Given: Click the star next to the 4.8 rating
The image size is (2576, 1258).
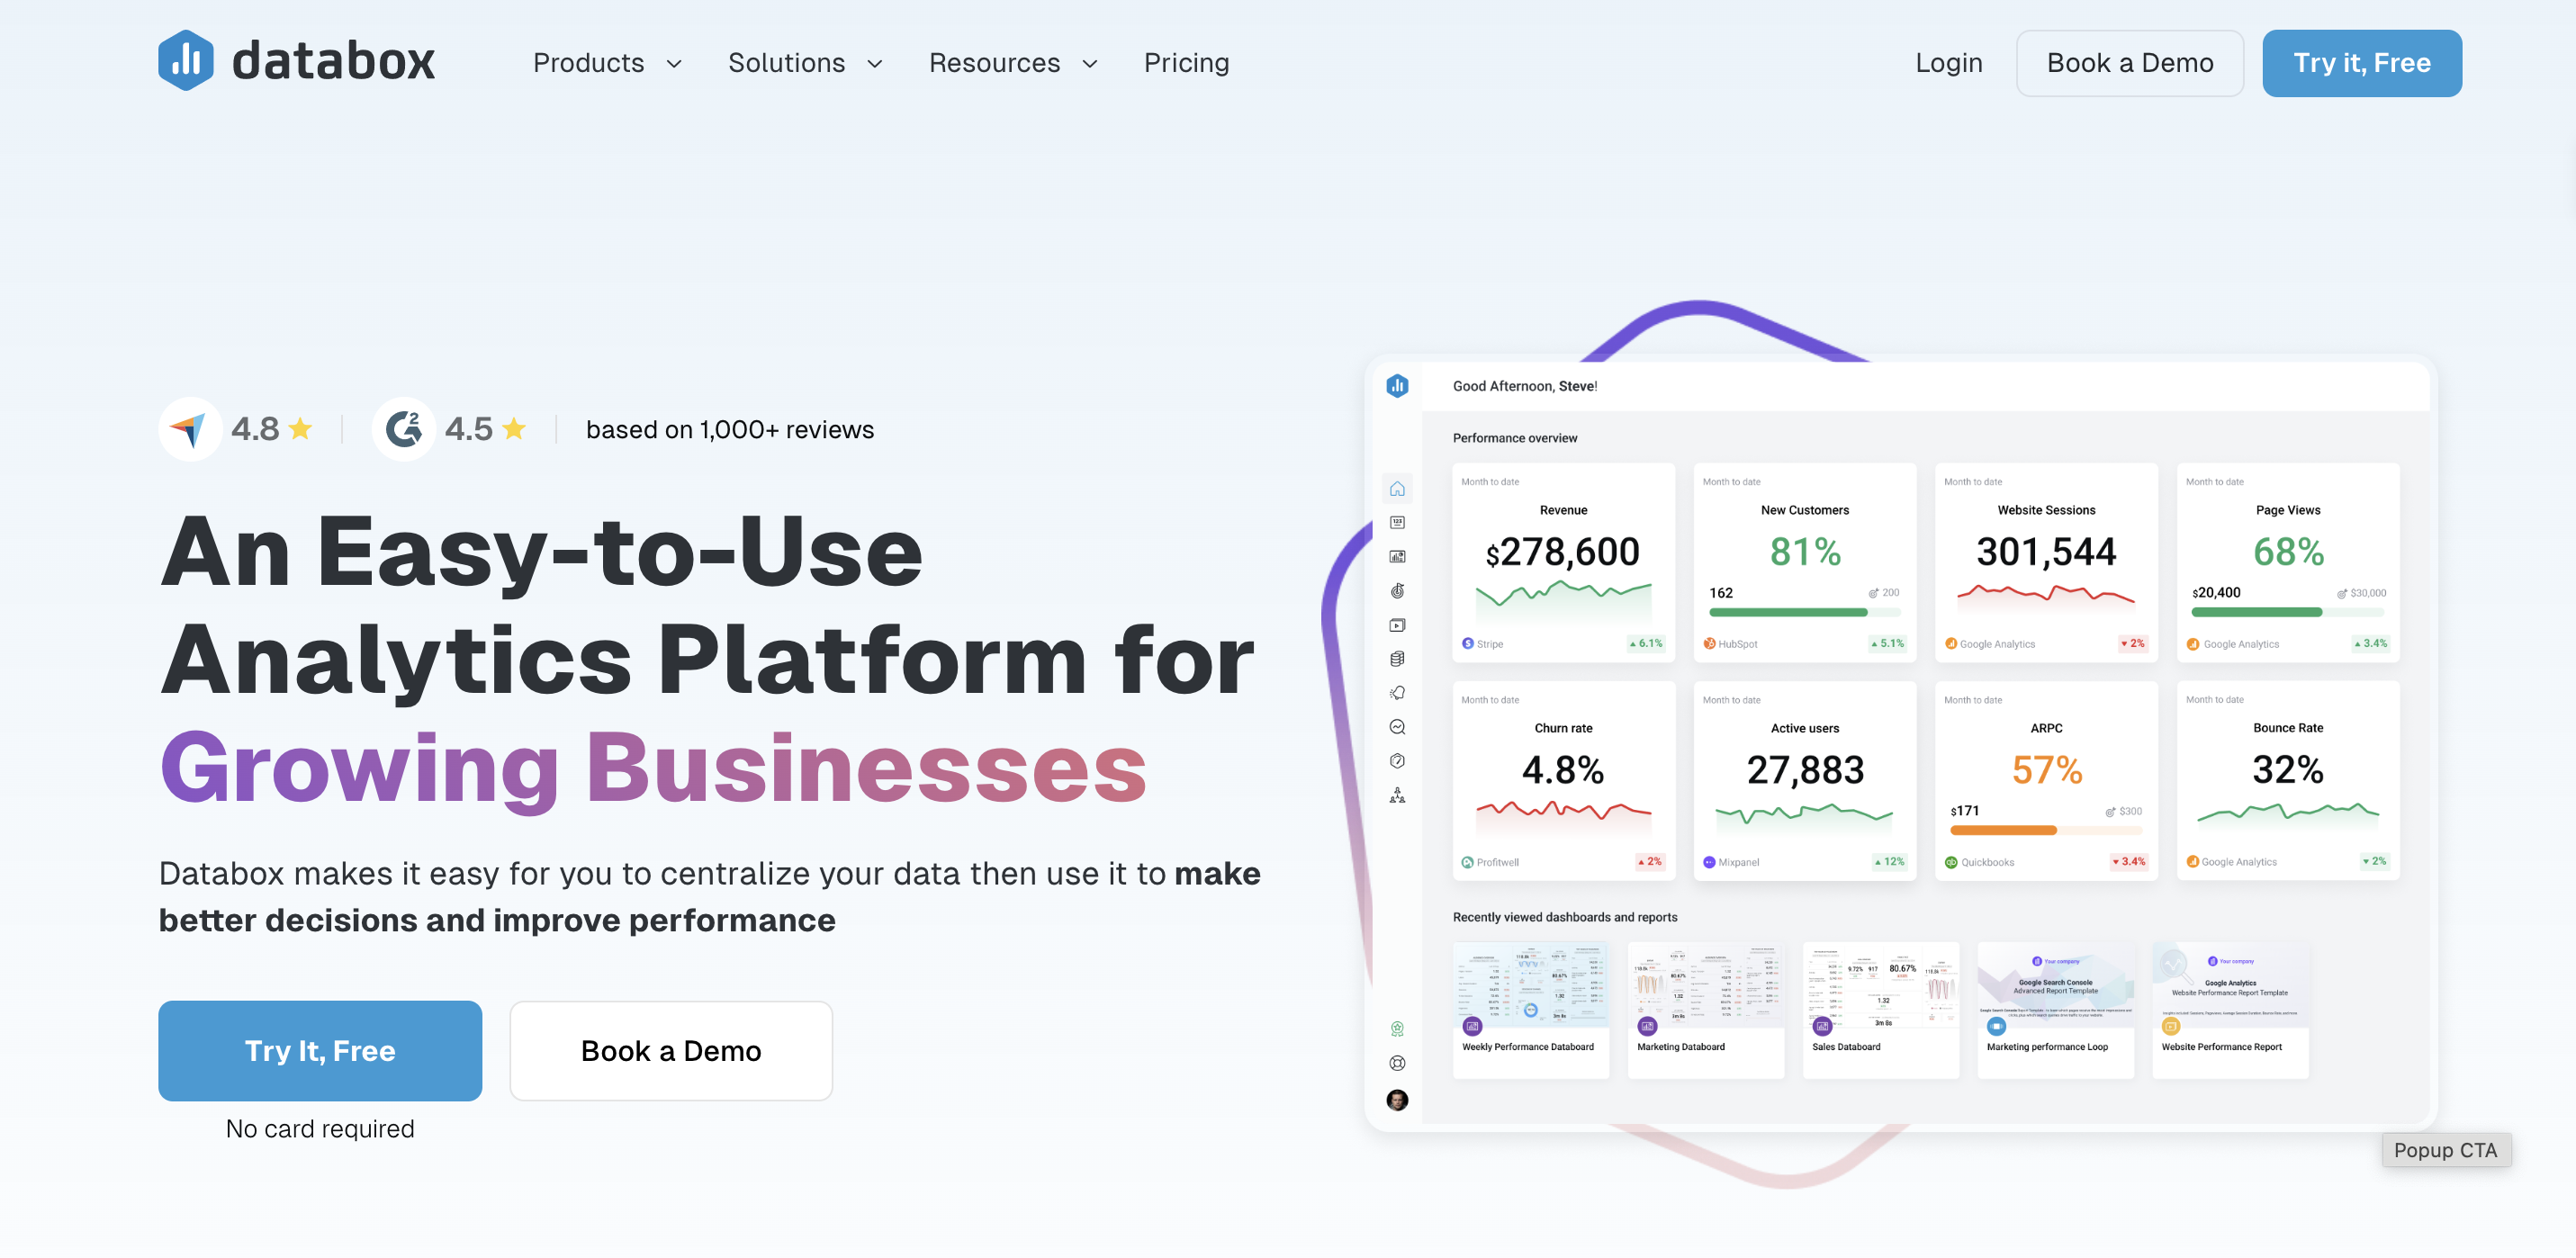Looking at the screenshot, I should tap(300, 429).
